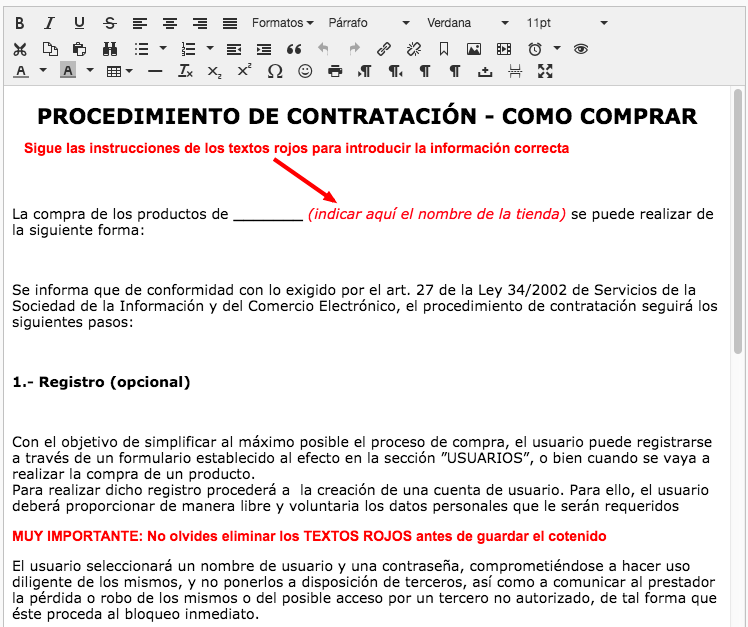Click the red 'MUY IMPORTANTE' warning line
The image size is (748, 627).
[309, 536]
